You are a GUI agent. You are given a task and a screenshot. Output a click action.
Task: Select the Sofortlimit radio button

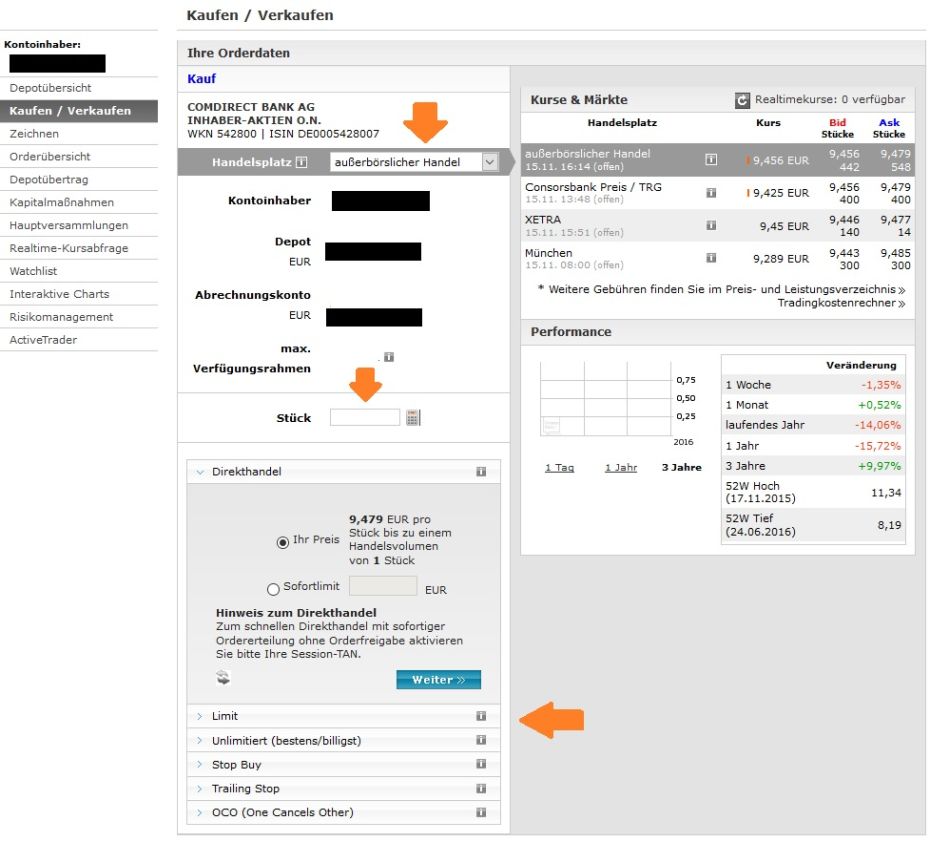[273, 590]
